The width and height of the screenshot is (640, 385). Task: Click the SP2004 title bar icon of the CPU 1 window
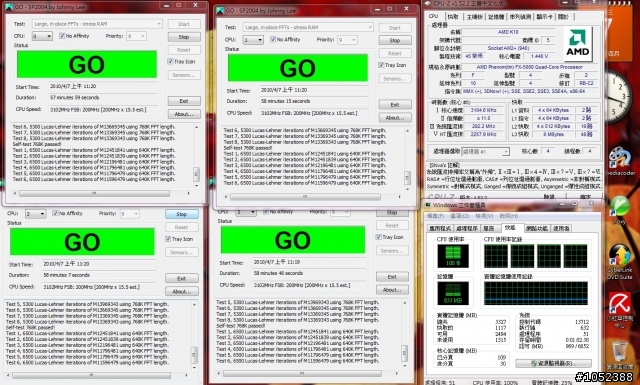pyautogui.click(x=220, y=11)
